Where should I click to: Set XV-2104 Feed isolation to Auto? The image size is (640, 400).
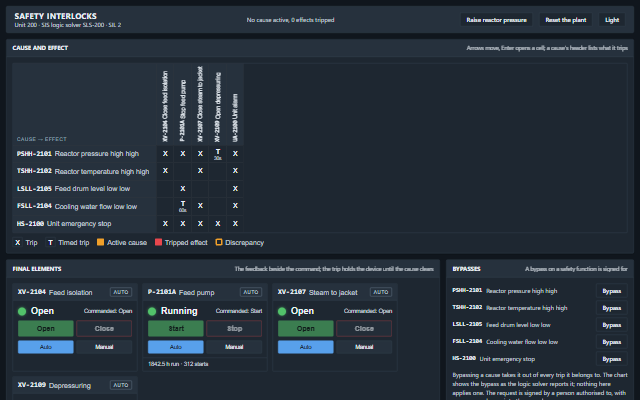click(46, 347)
